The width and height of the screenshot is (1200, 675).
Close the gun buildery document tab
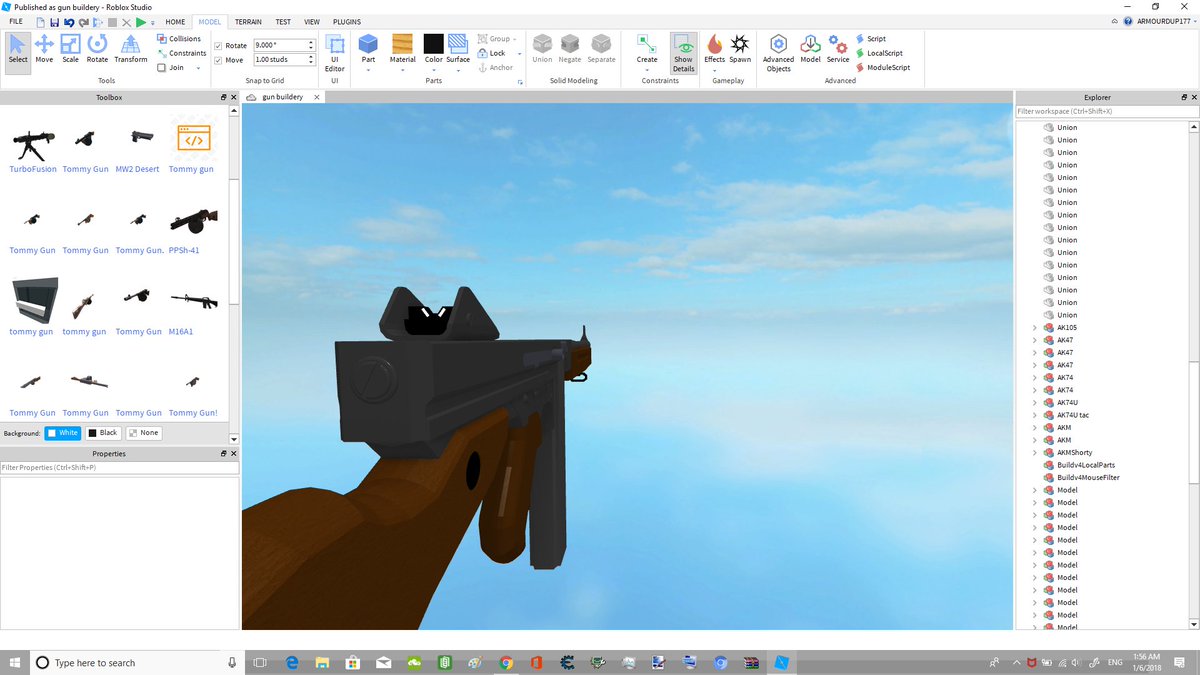click(316, 97)
